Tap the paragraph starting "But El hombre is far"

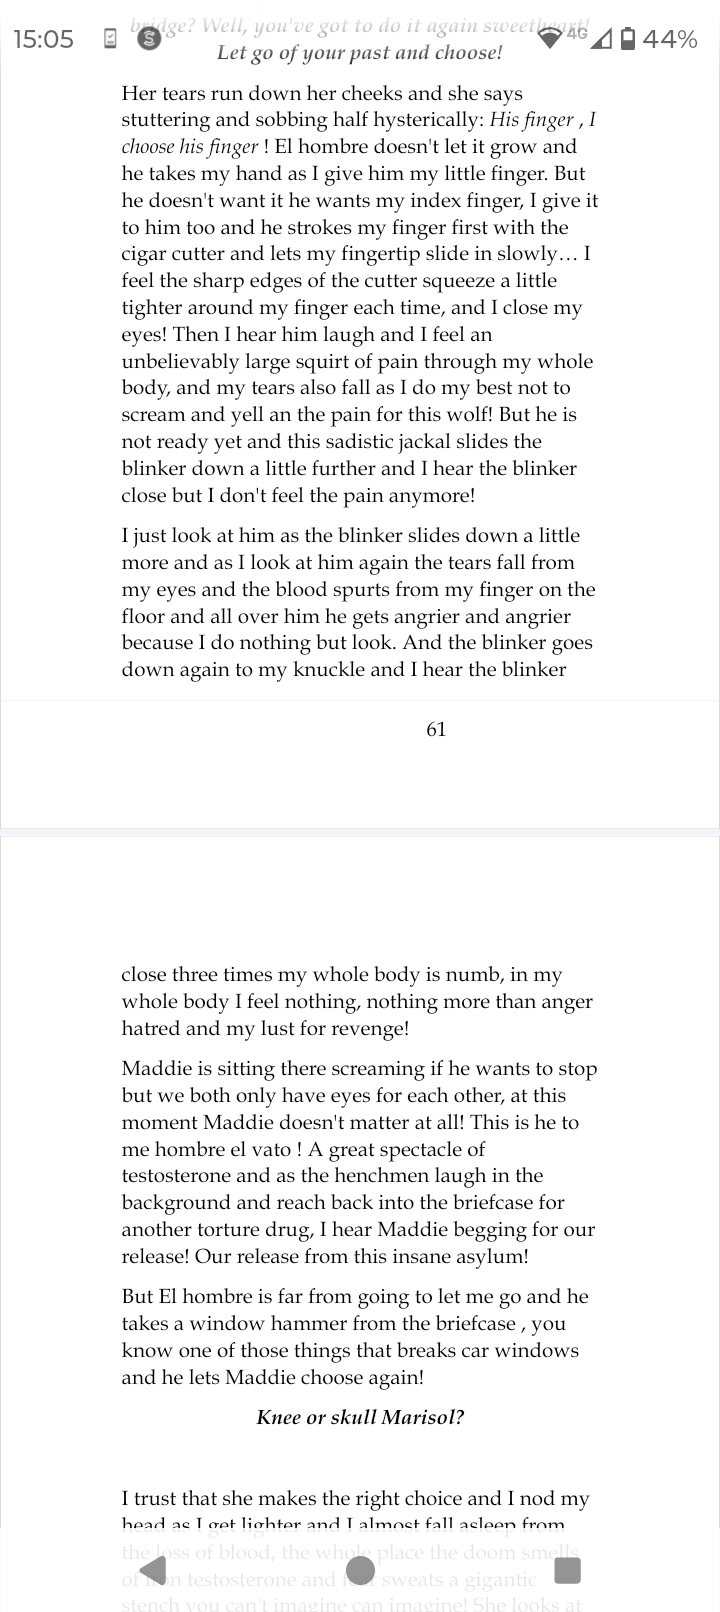[x=360, y=1336]
